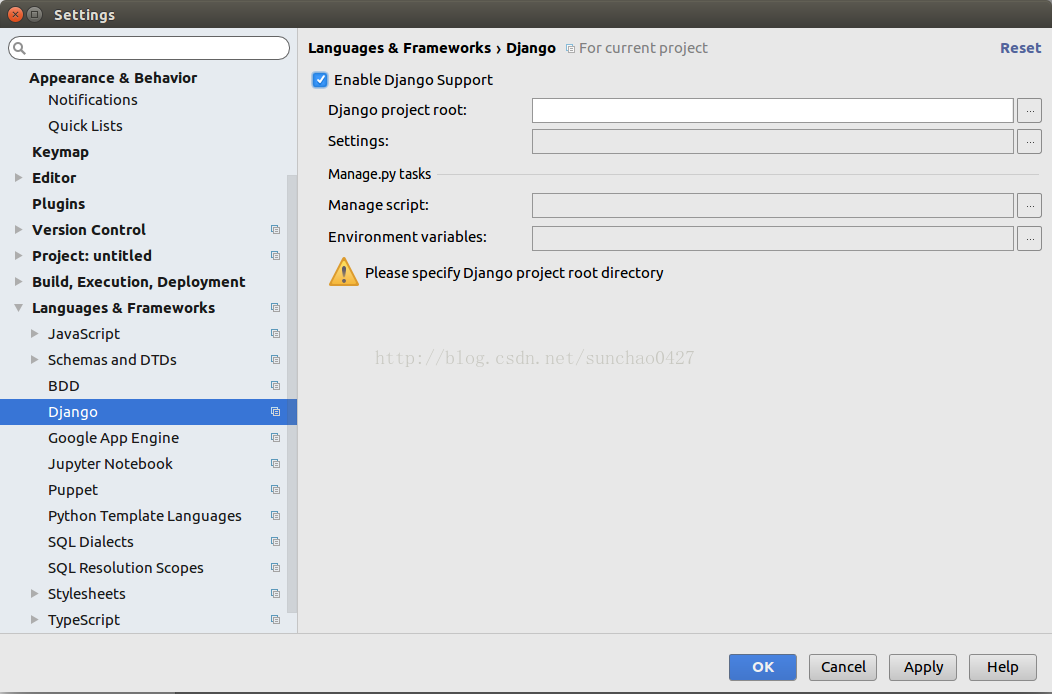Click project-level icon beside Schemas and DTDs

click(x=275, y=360)
